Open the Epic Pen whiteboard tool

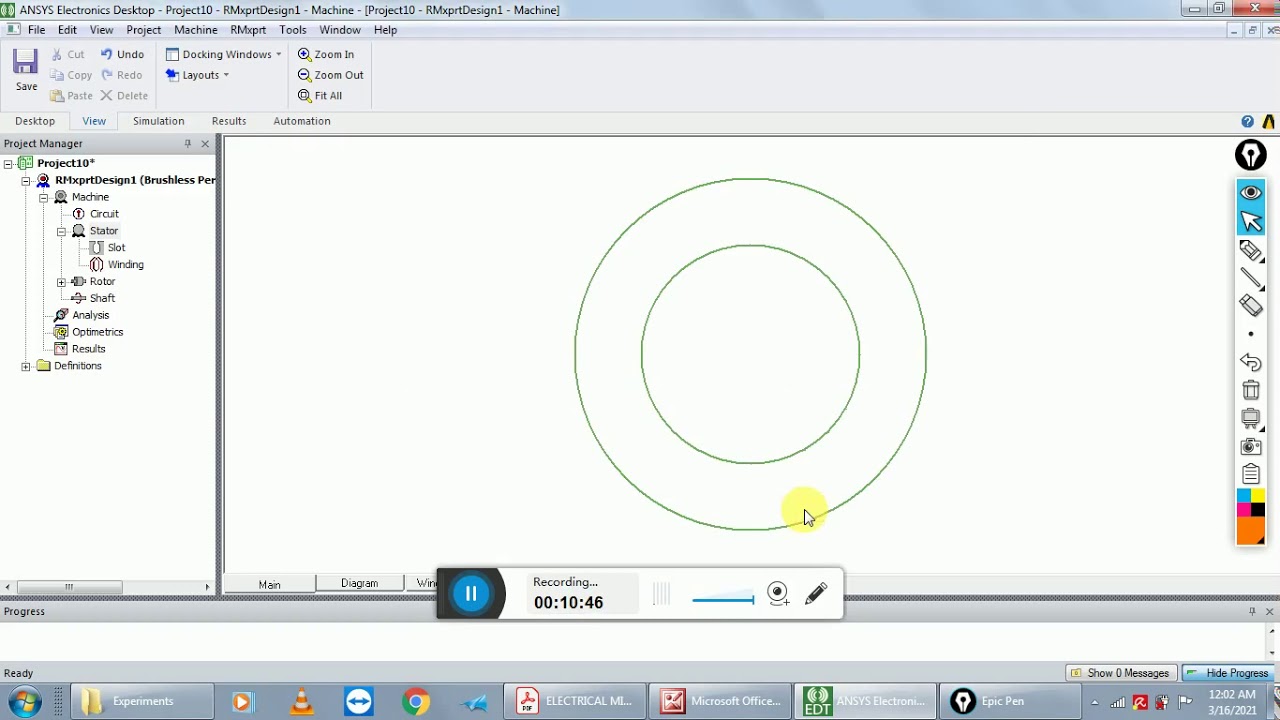click(x=1251, y=418)
